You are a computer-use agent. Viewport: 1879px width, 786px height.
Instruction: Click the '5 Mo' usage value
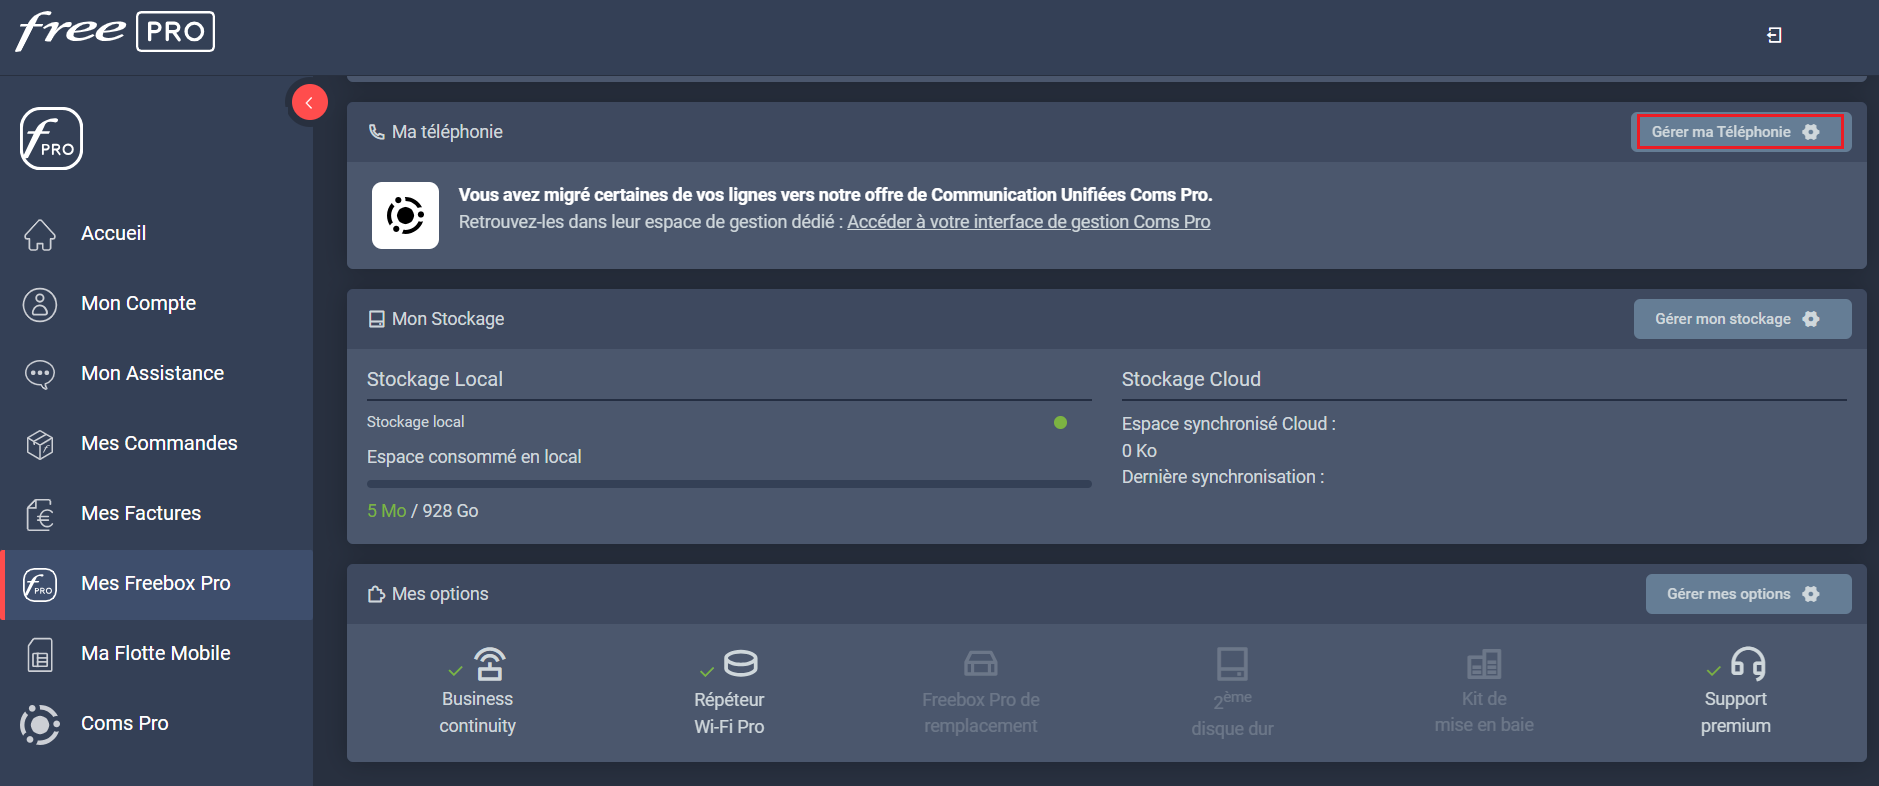point(386,511)
